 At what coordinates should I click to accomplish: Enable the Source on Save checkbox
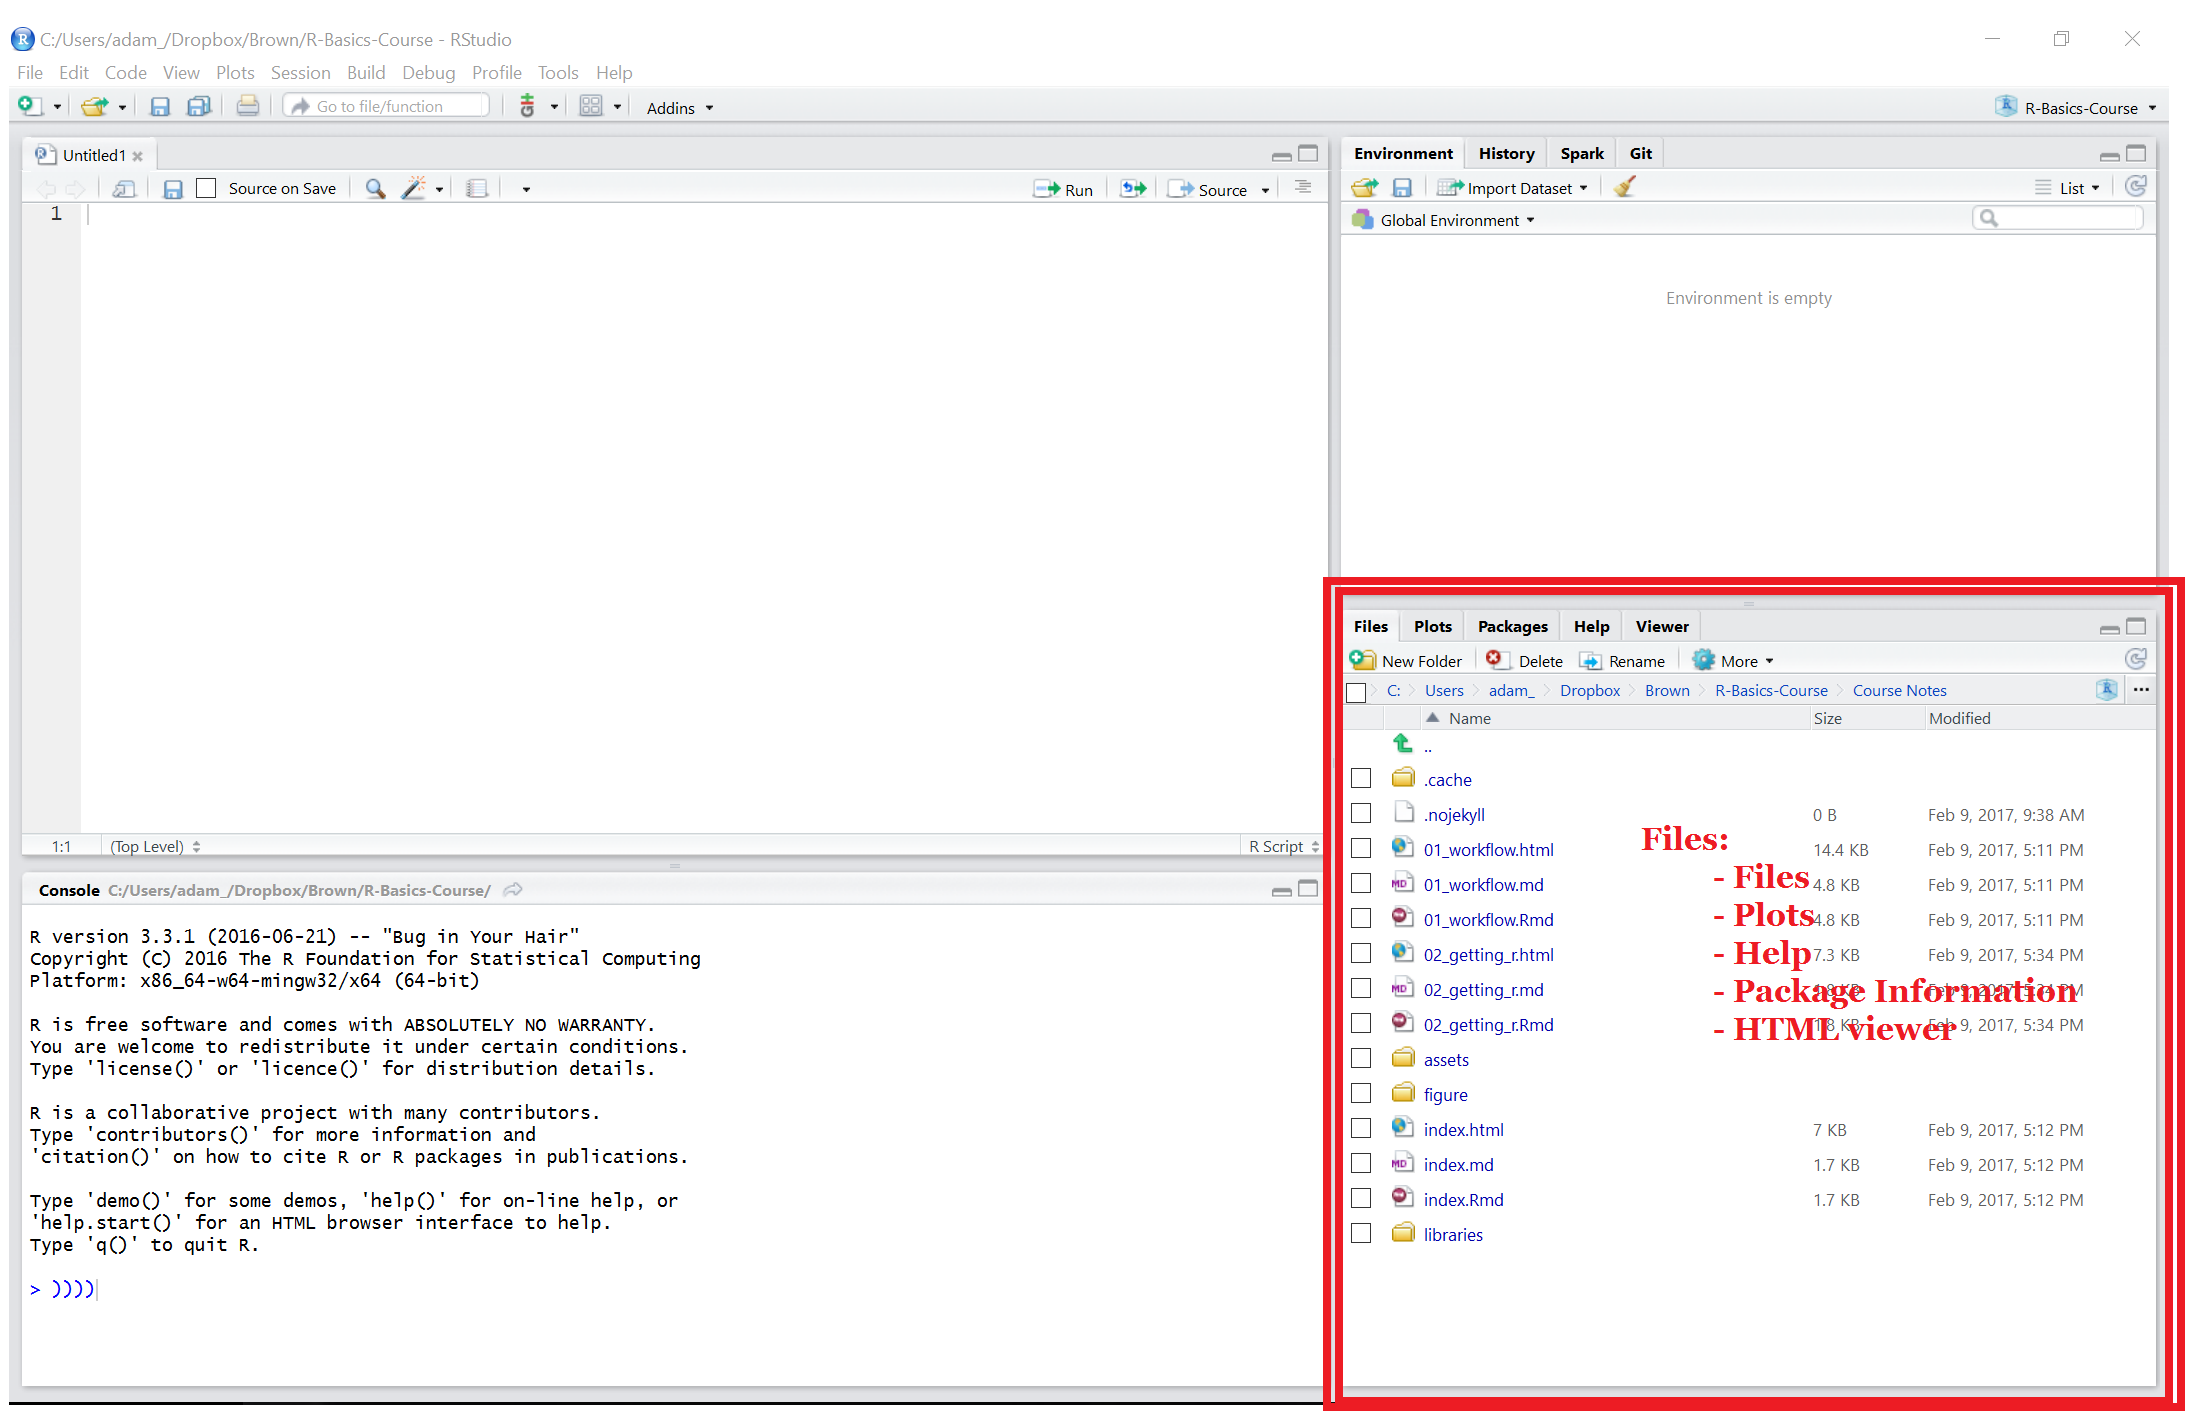point(207,188)
